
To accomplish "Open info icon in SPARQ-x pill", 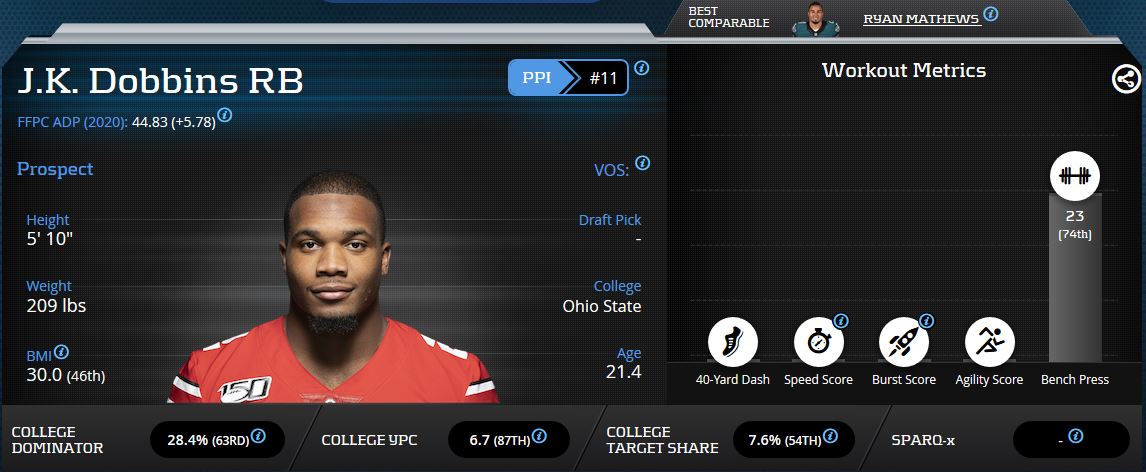I will [x=1075, y=436].
